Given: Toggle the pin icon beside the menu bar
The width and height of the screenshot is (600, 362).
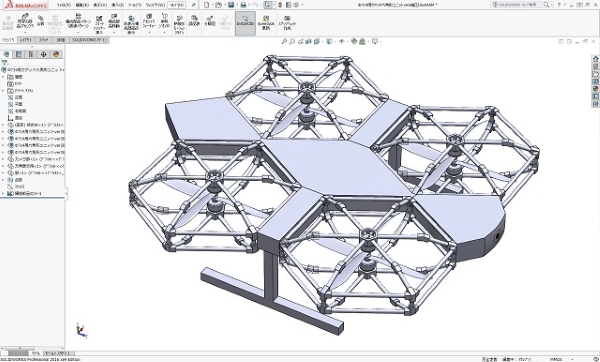Looking at the screenshot, I should 194,5.
